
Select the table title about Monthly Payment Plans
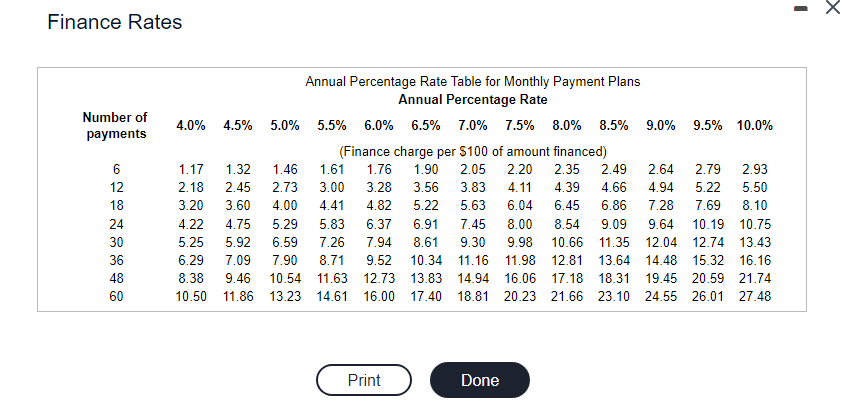(x=473, y=82)
